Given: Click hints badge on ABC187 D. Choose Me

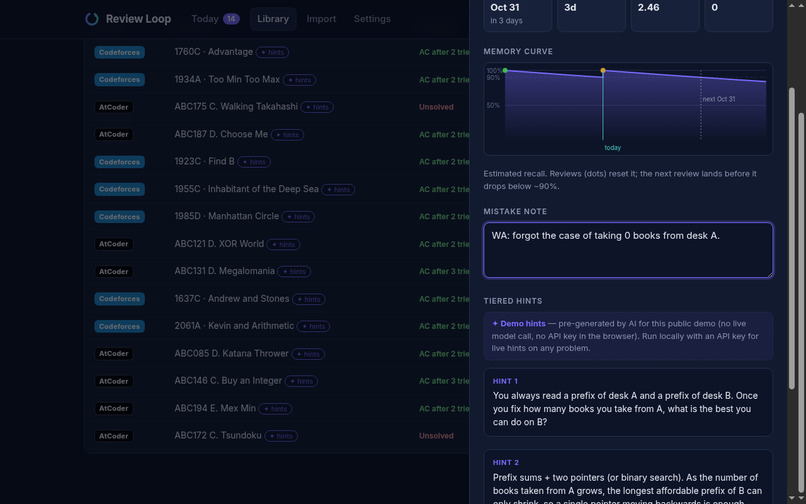Looking at the screenshot, I should click(x=287, y=135).
